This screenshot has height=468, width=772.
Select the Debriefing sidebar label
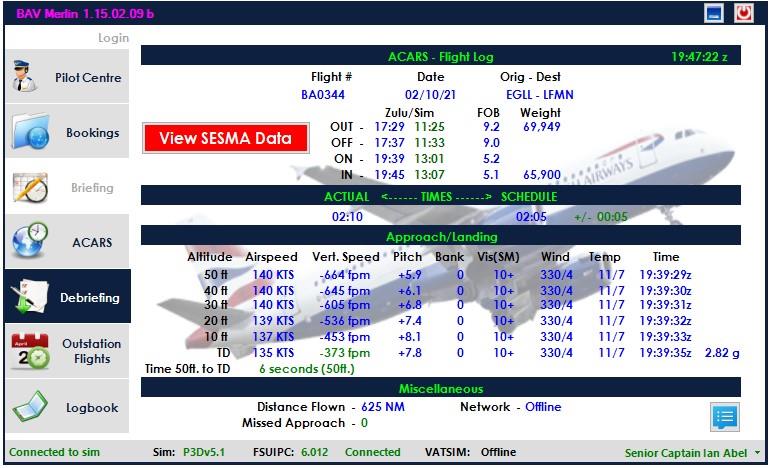(x=90, y=298)
